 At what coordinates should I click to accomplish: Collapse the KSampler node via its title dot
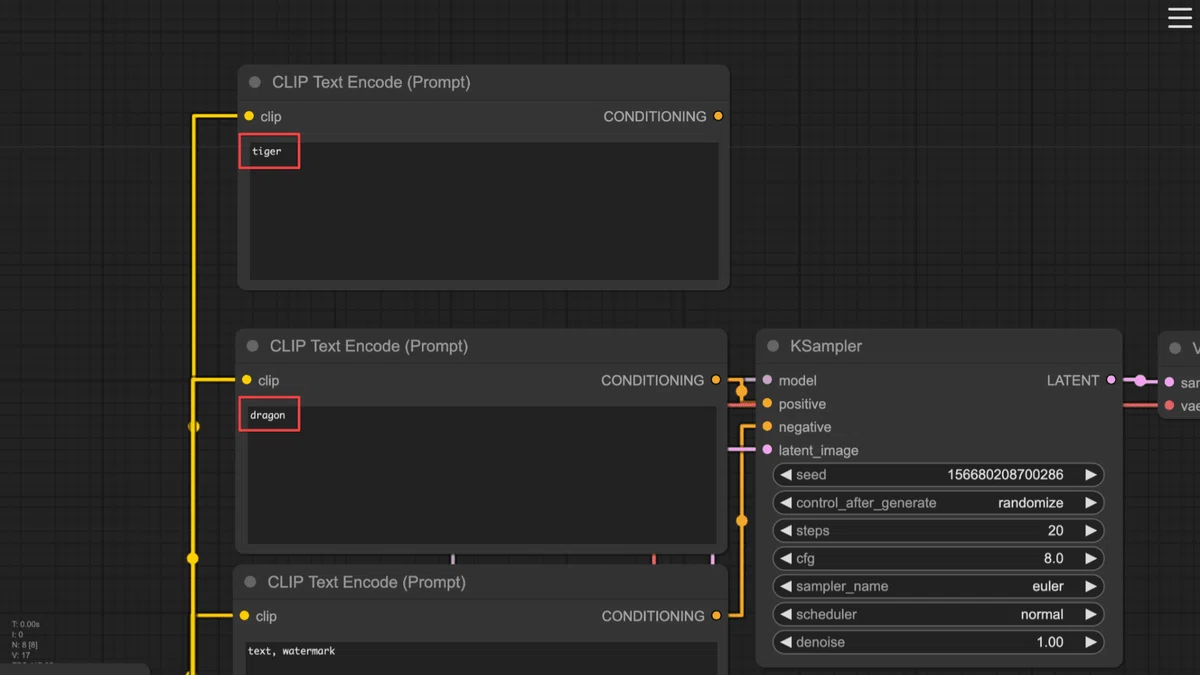[x=773, y=346]
